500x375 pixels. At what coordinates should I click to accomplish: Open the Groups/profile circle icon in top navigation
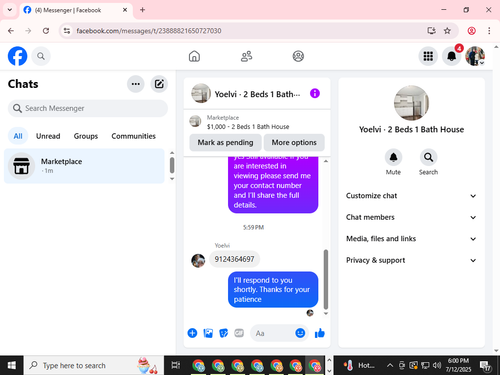coord(298,56)
